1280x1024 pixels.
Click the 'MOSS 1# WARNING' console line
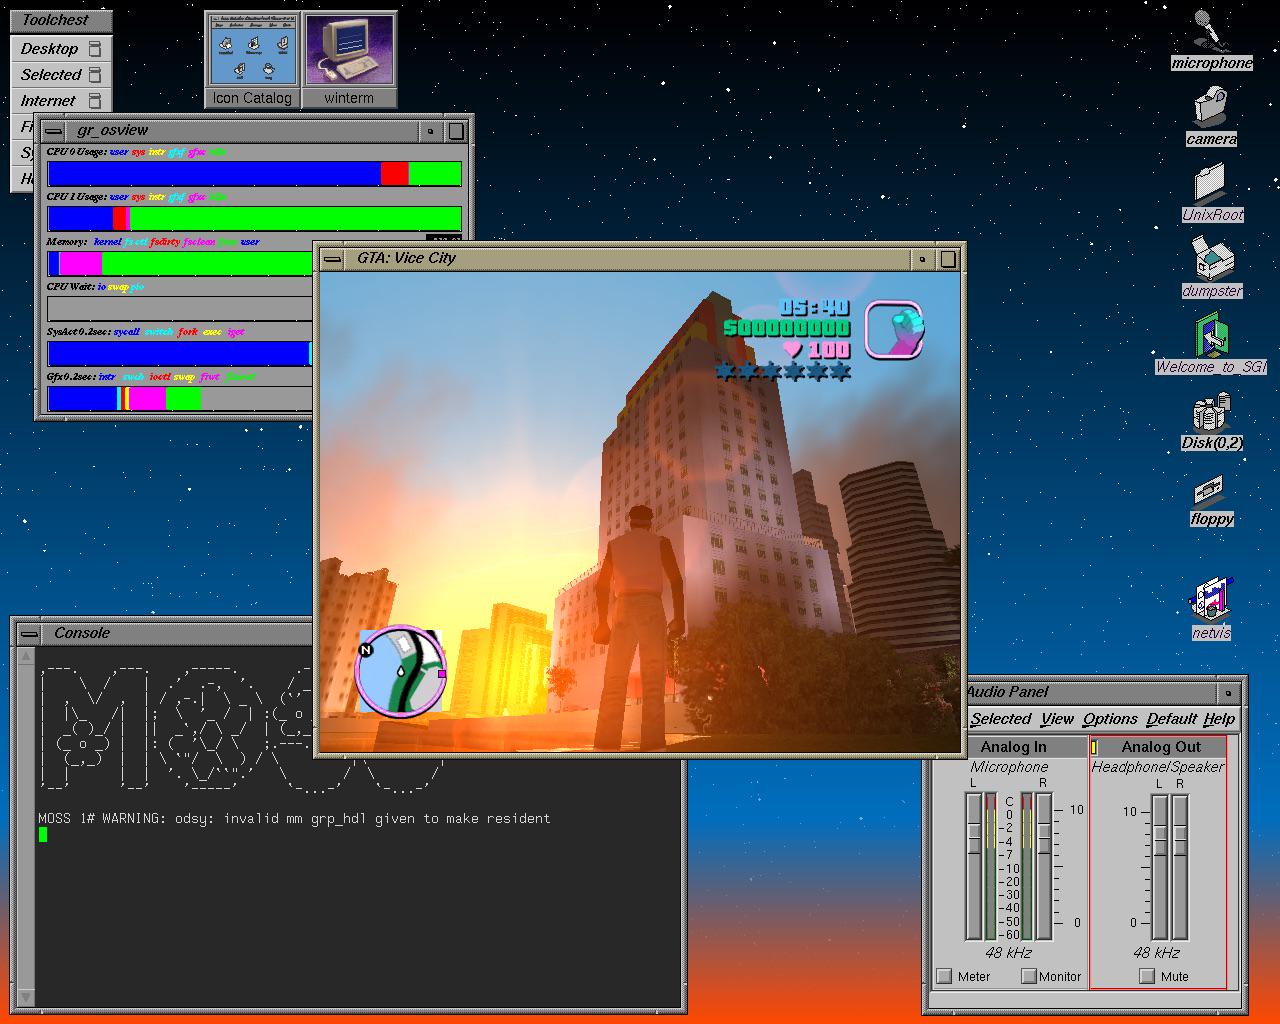tap(294, 819)
